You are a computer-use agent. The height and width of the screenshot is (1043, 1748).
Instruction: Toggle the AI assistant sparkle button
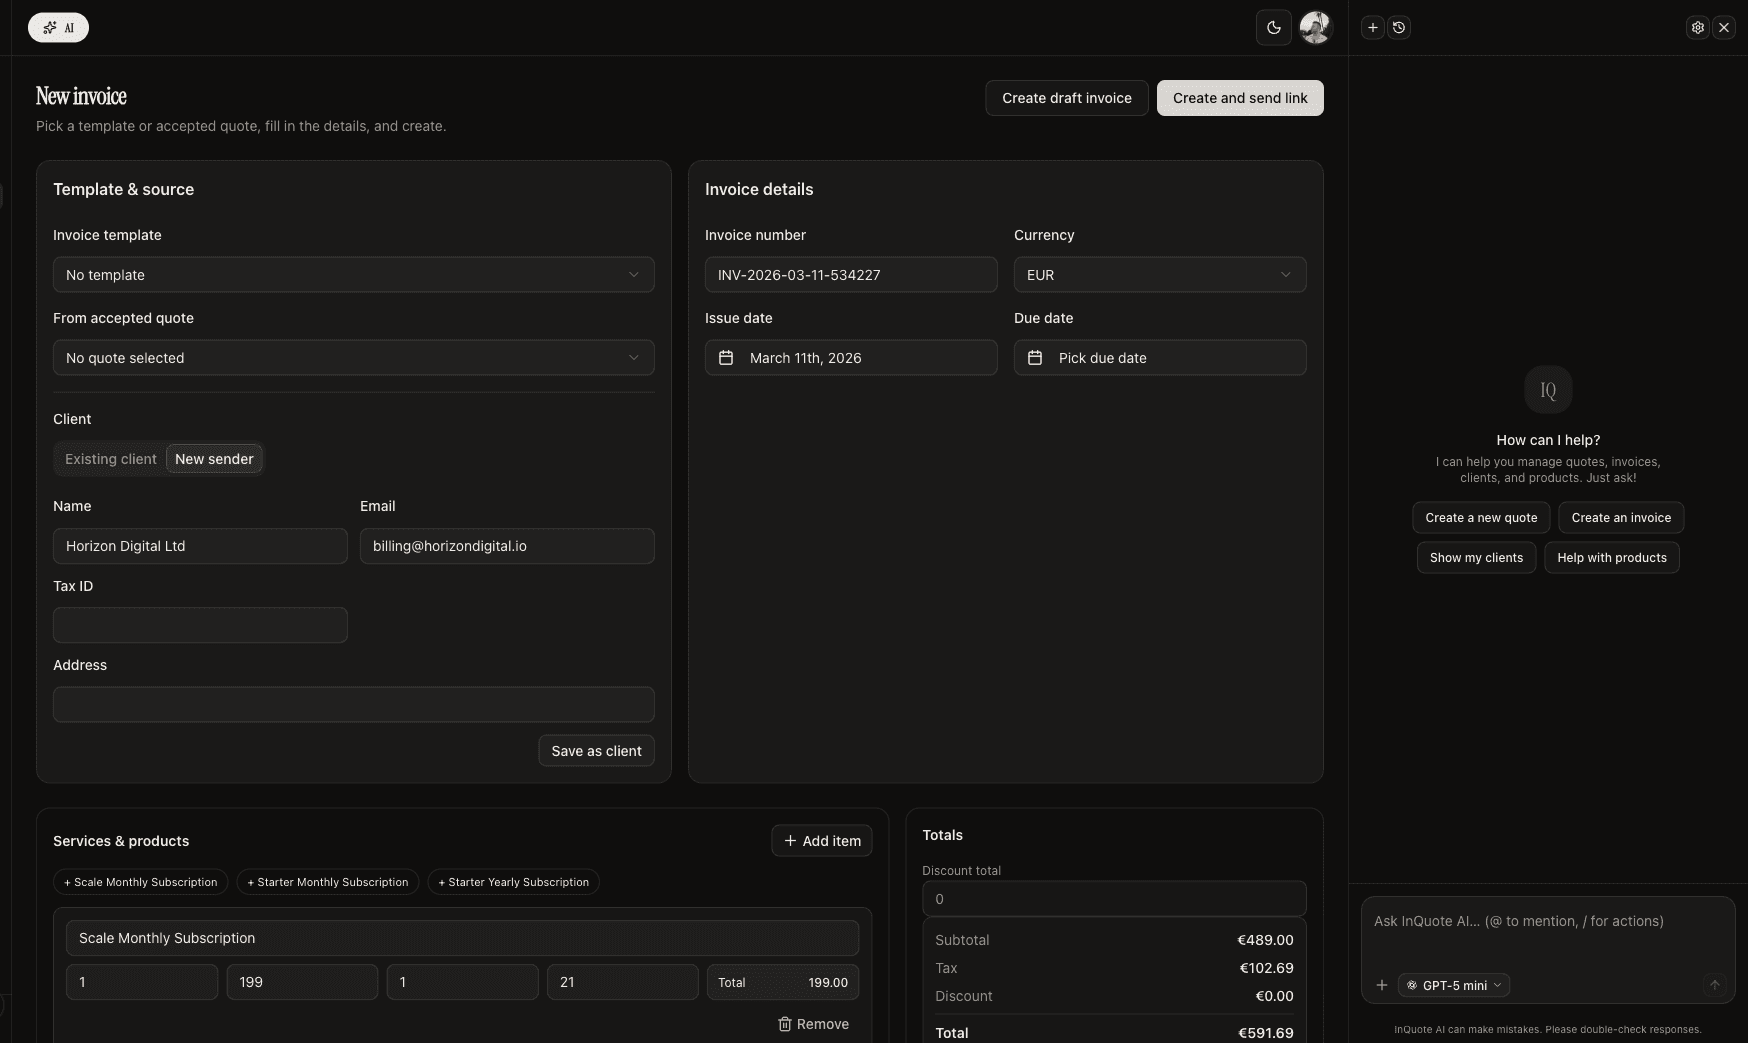[58, 28]
